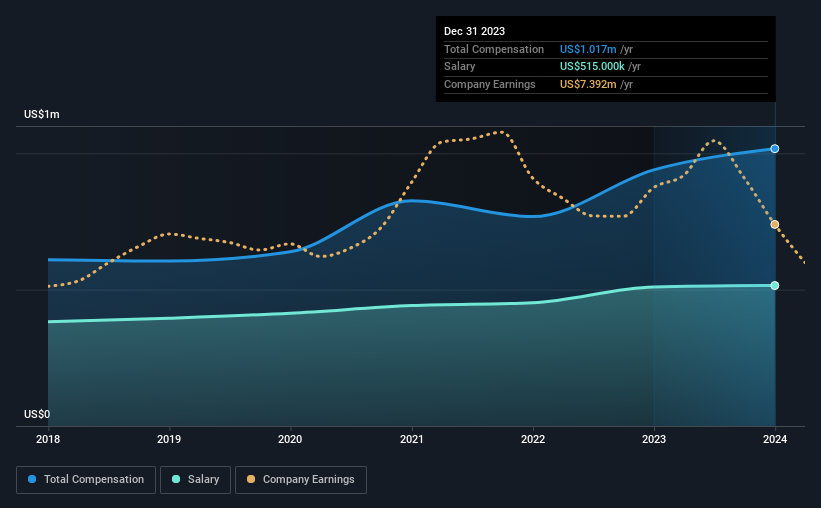Select the 2022 label on the x-axis

coord(533,439)
